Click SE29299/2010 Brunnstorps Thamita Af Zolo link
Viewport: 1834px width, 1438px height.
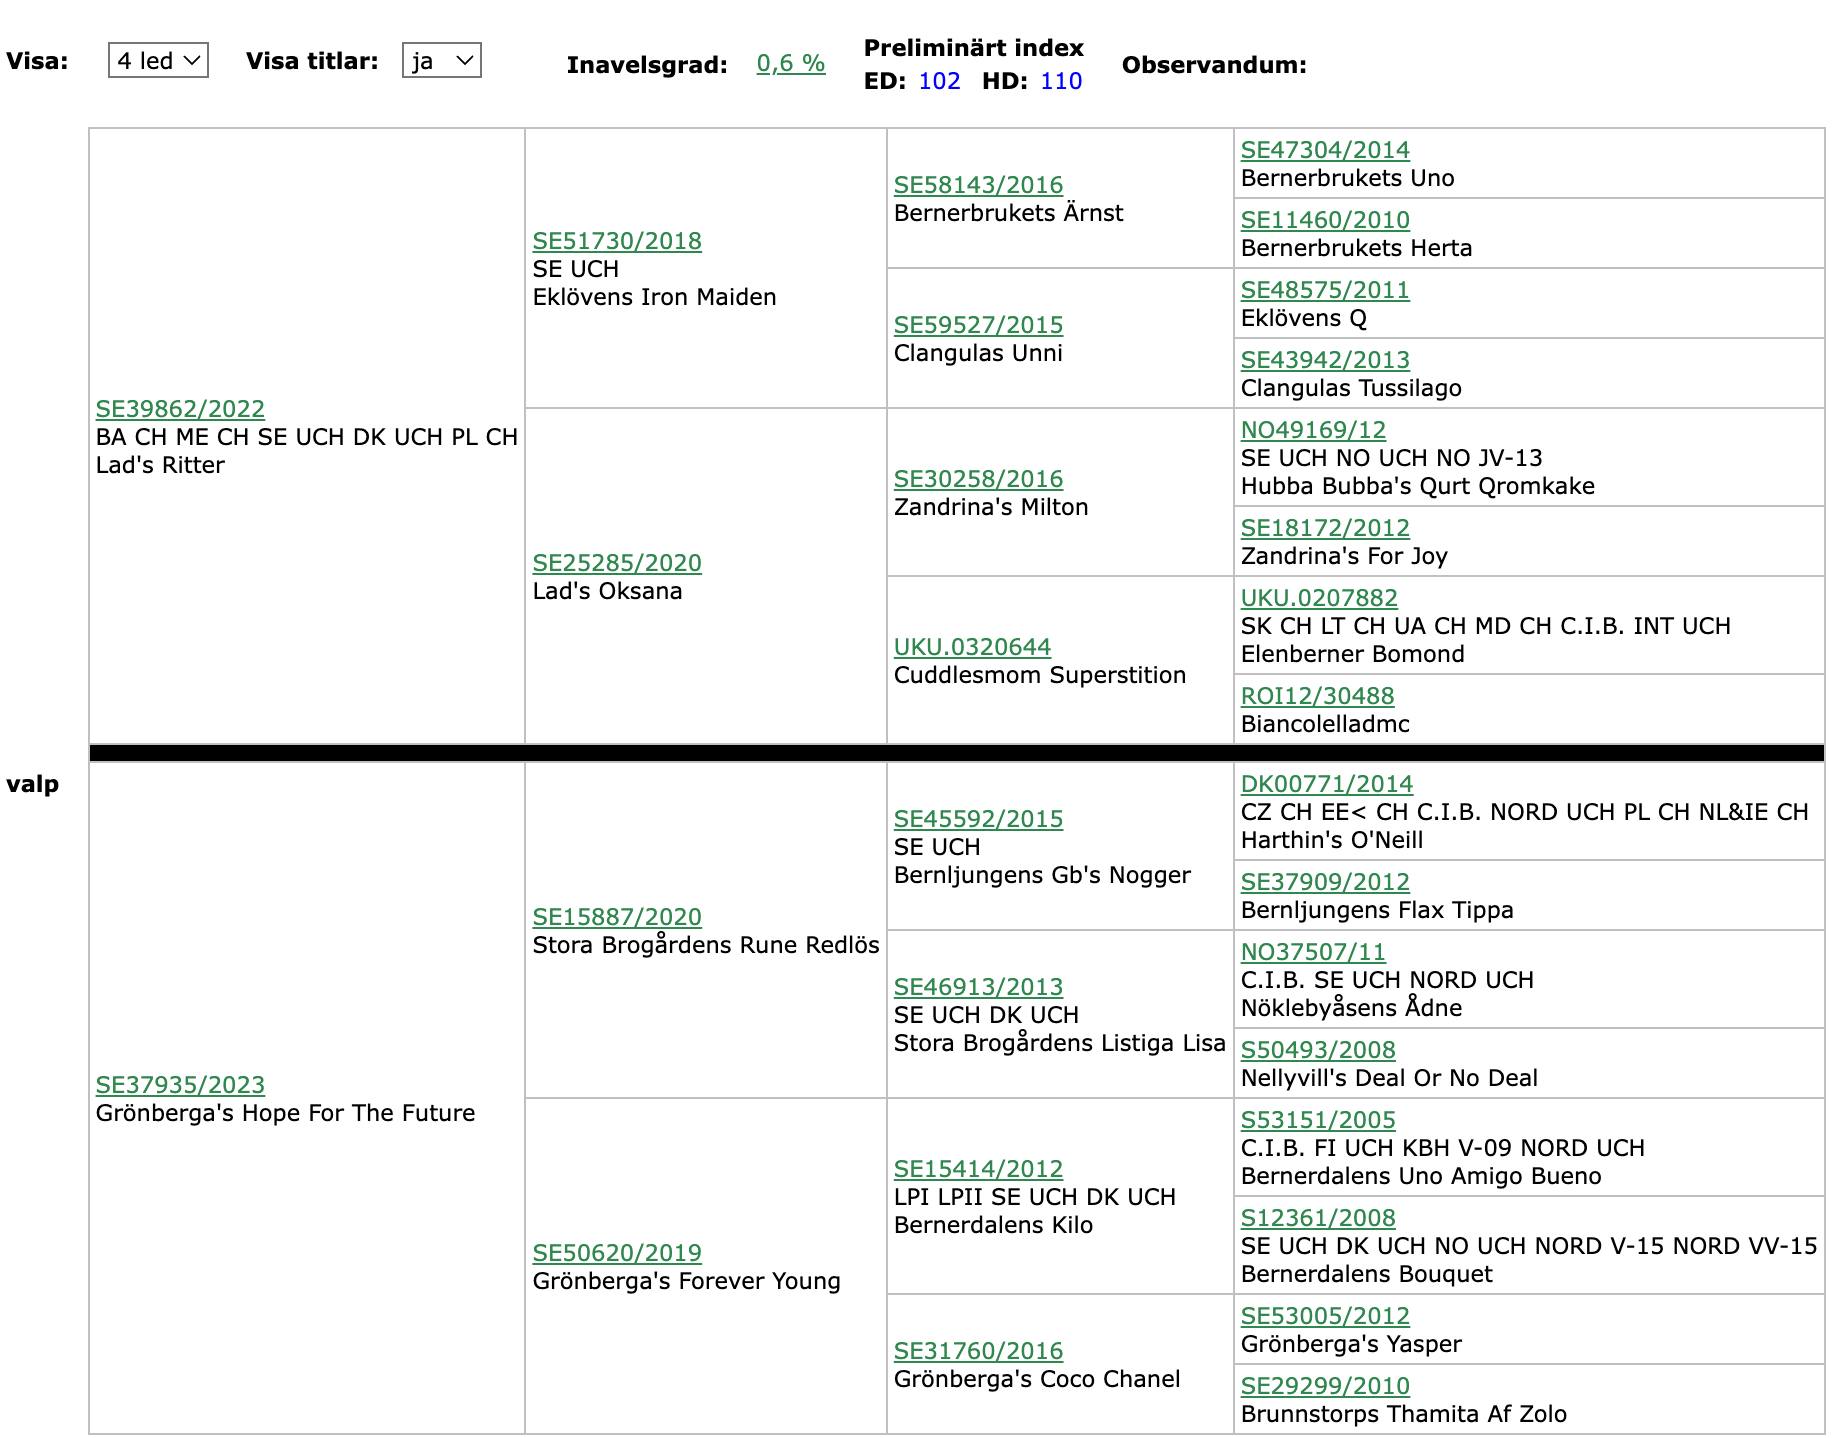point(1325,1386)
